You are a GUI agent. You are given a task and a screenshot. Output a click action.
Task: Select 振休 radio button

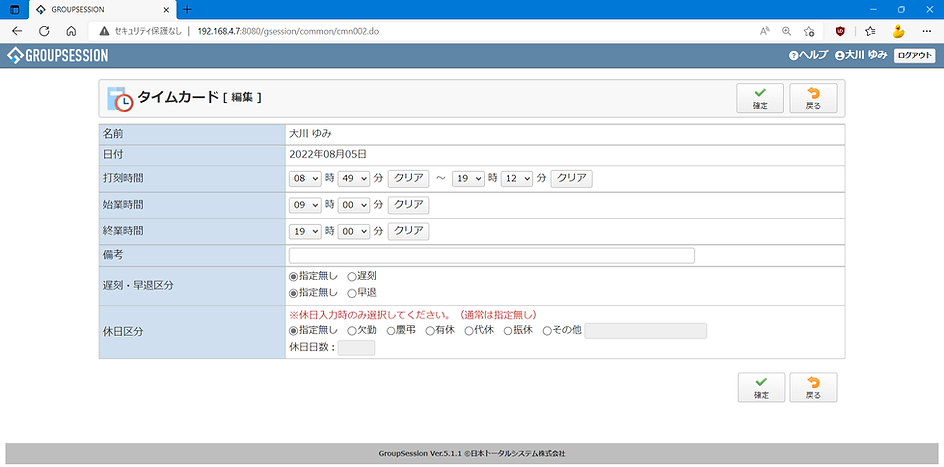click(x=508, y=331)
